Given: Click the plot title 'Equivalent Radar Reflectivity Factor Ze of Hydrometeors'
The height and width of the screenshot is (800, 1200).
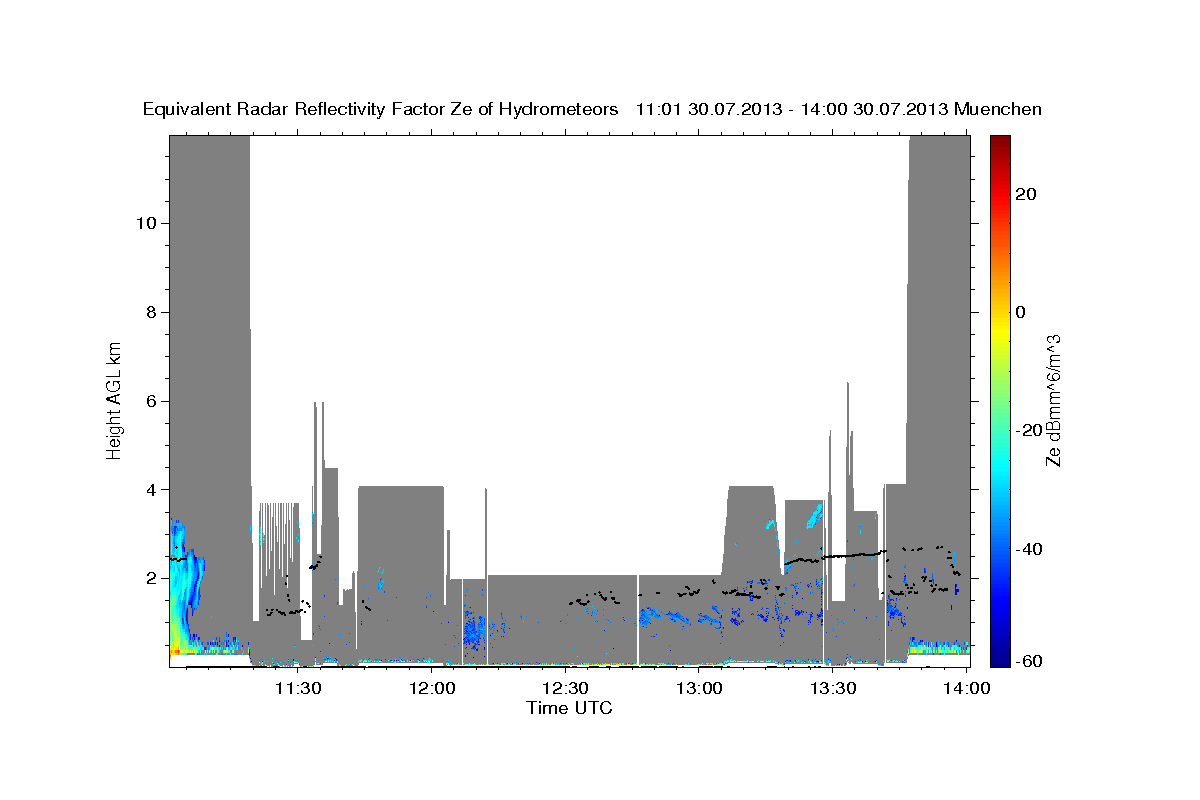Looking at the screenshot, I should [x=381, y=109].
